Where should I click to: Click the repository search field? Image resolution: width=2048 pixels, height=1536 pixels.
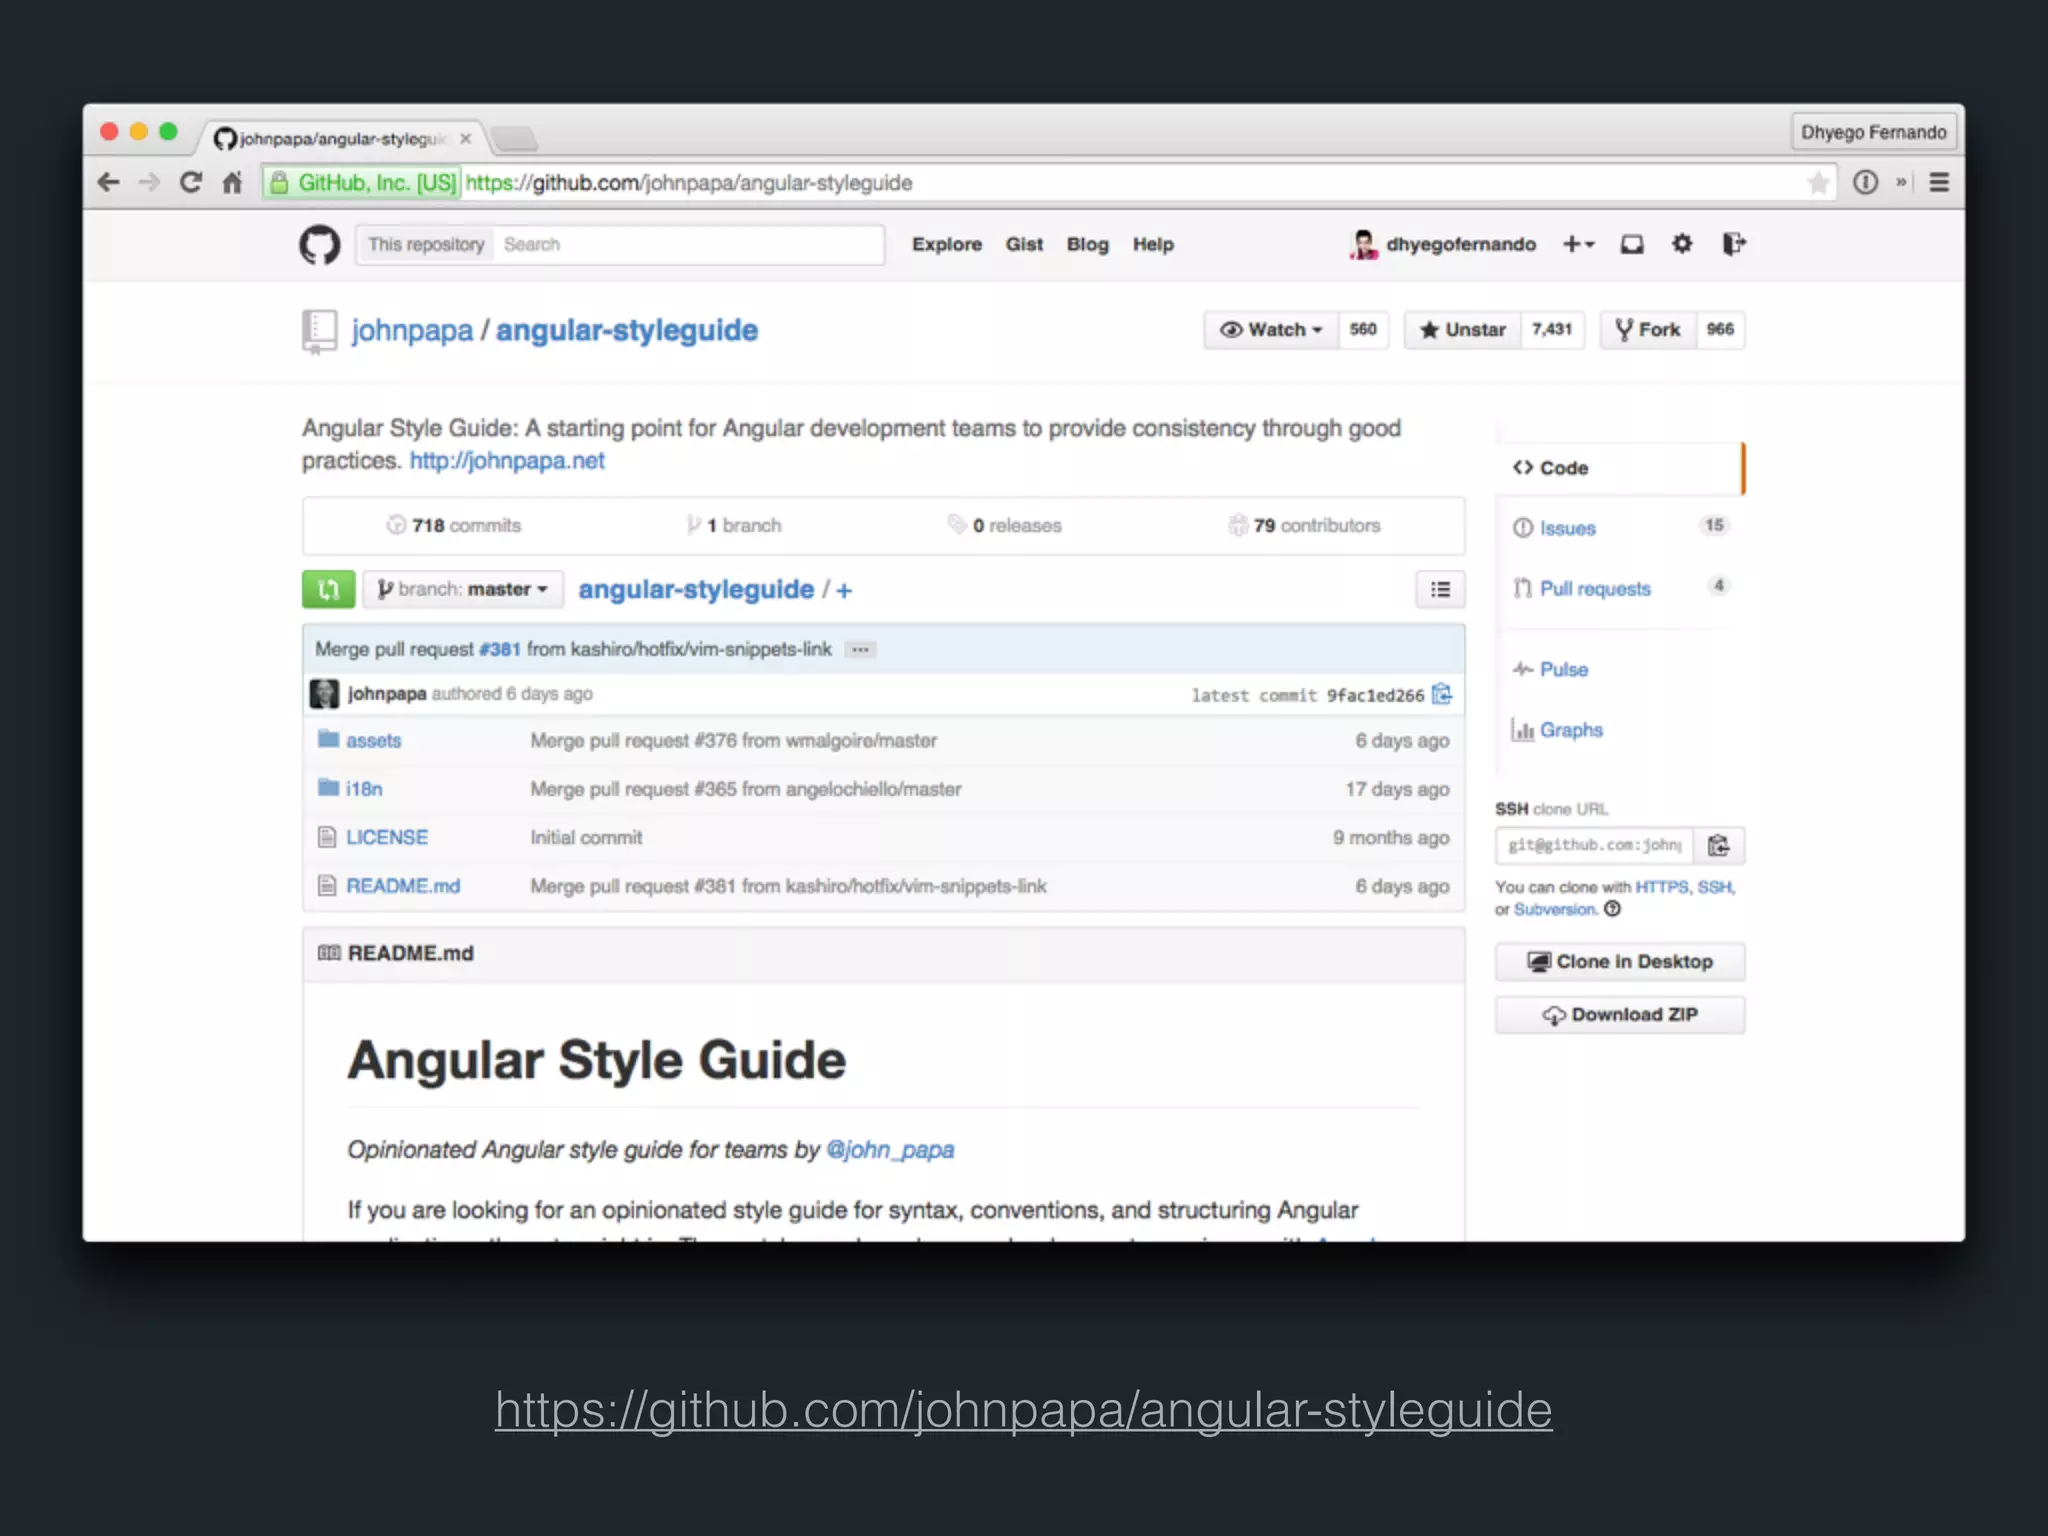pyautogui.click(x=688, y=245)
